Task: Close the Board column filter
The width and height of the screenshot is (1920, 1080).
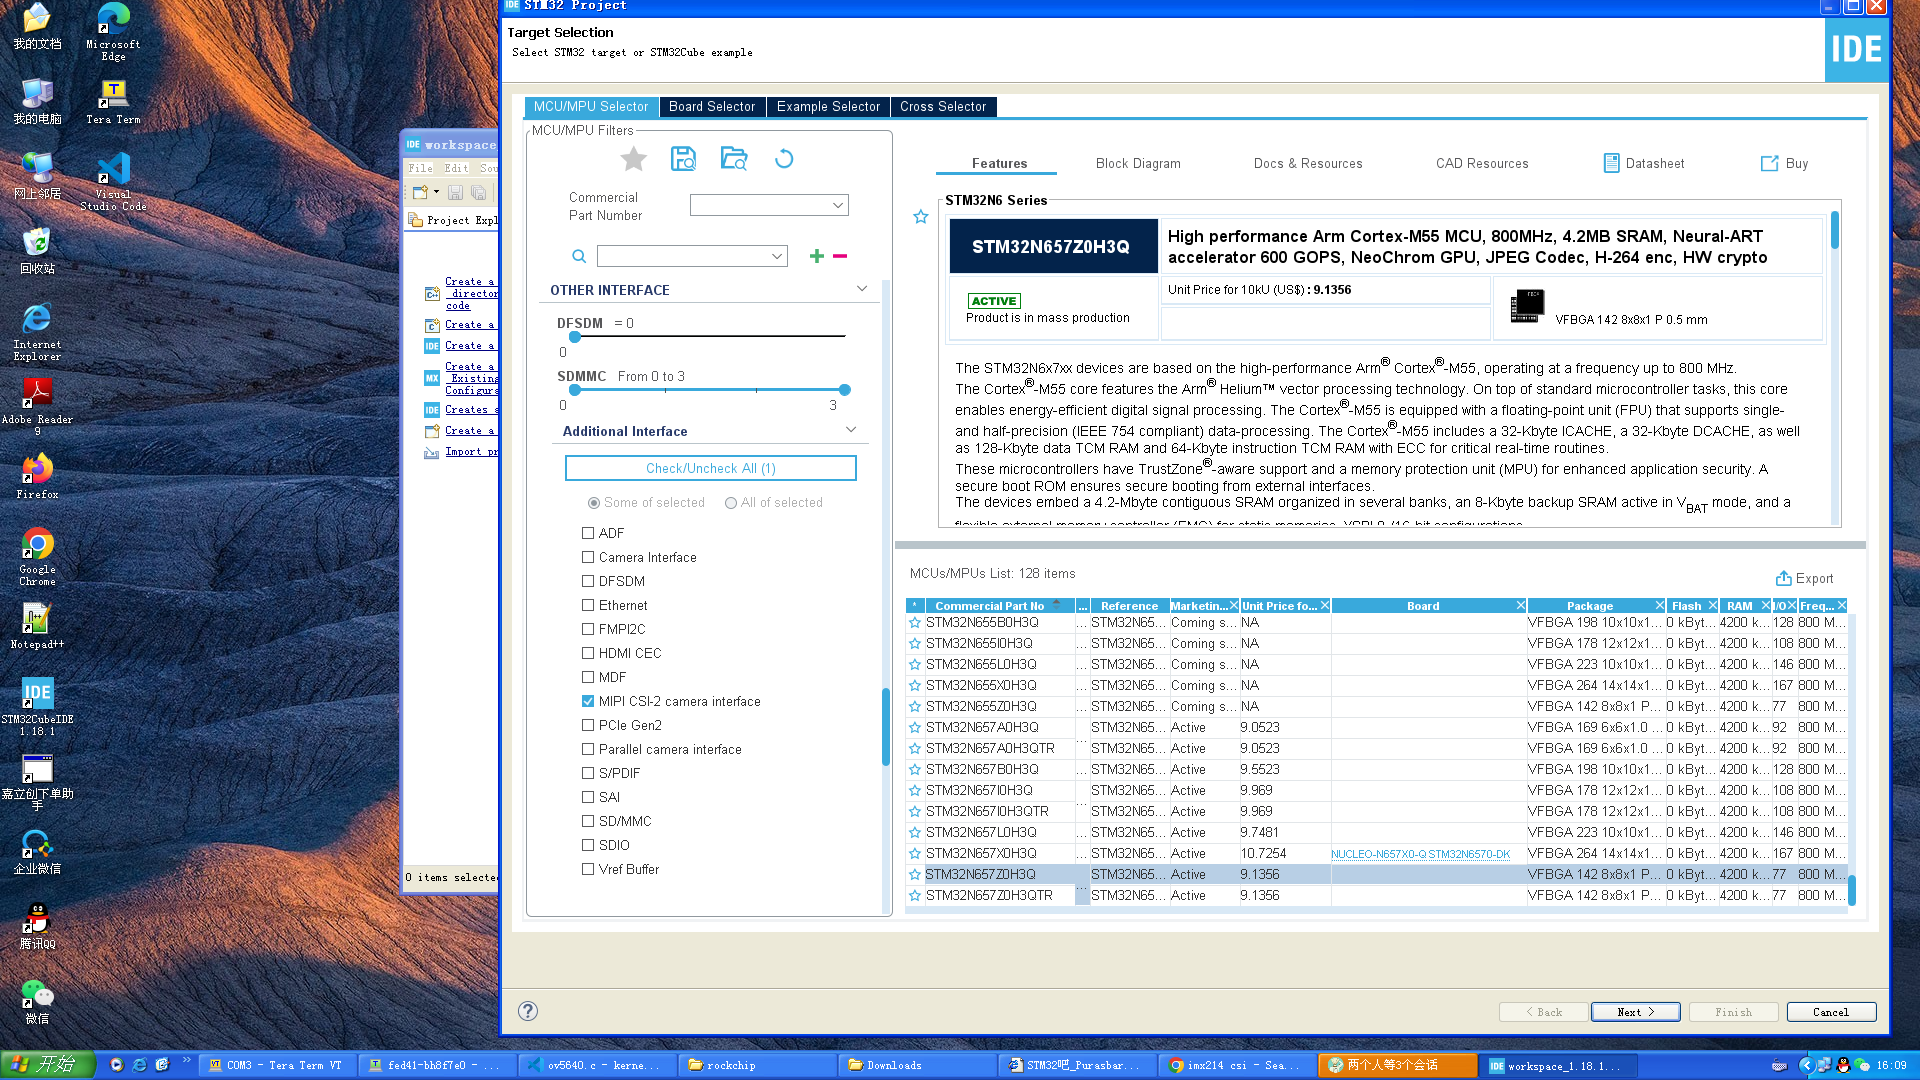Action: click(x=1521, y=606)
